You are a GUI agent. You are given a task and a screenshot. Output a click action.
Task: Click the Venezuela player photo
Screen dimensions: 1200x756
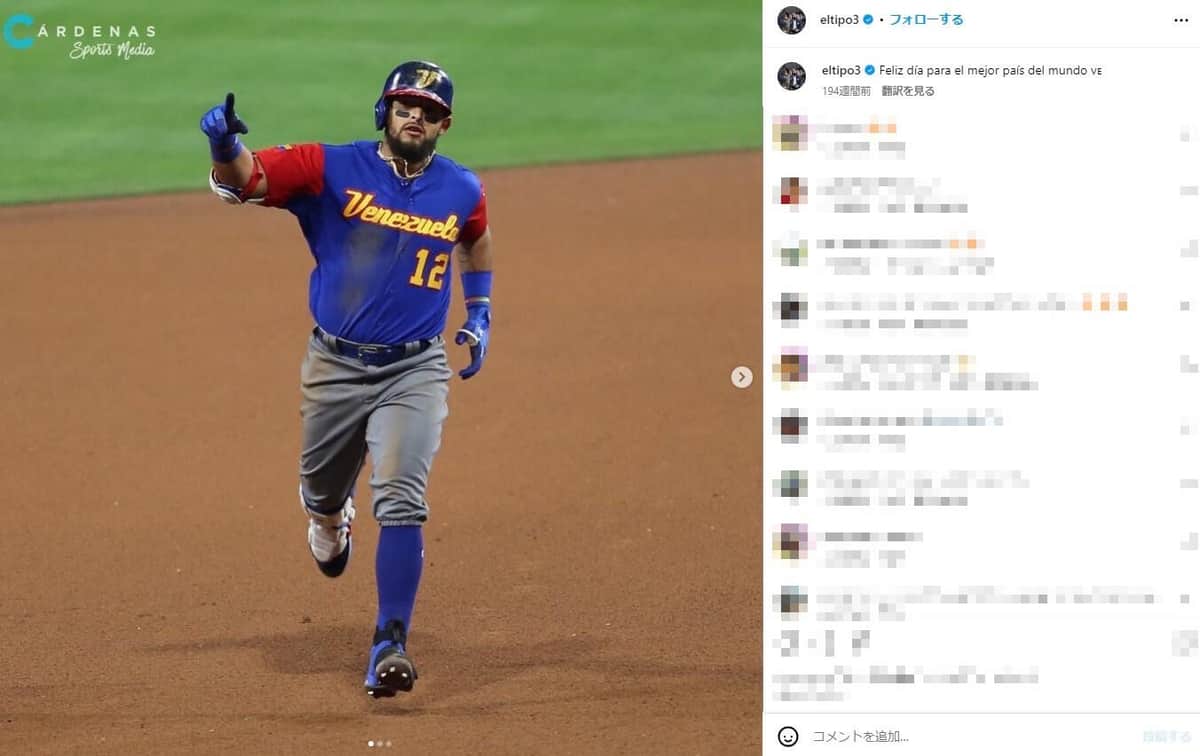(x=381, y=378)
